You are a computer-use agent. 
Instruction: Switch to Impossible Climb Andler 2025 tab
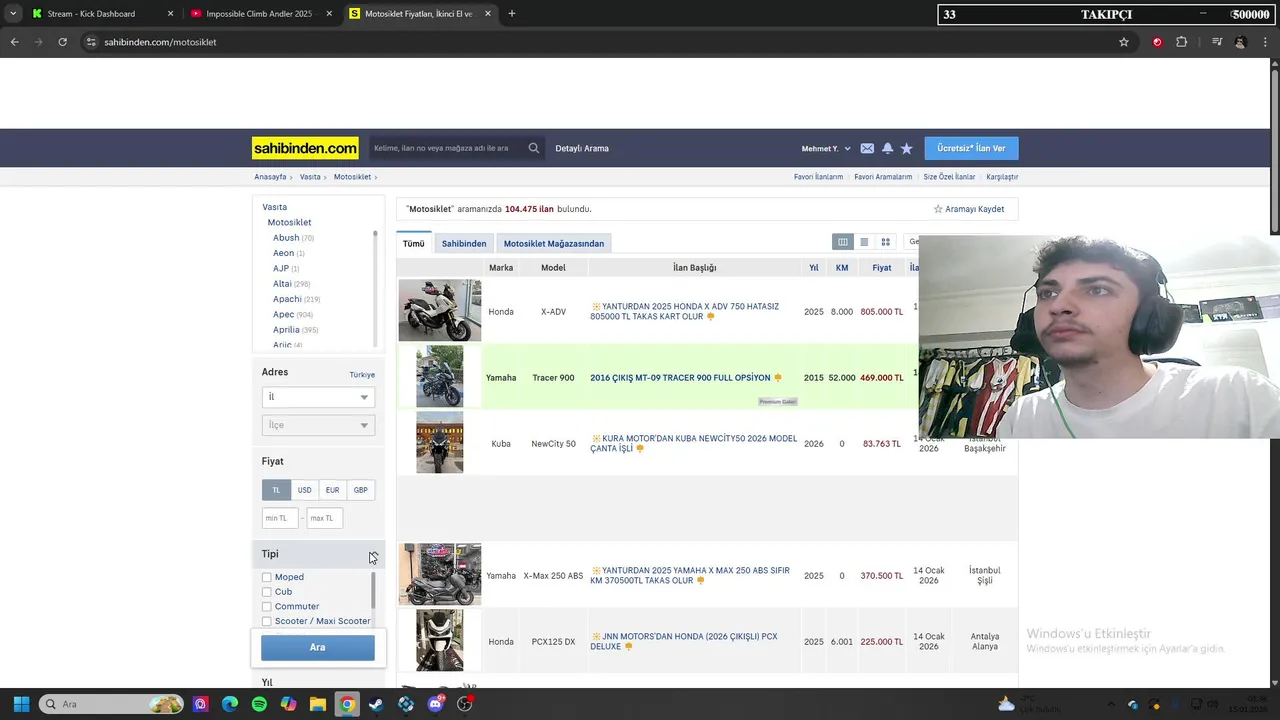click(259, 14)
